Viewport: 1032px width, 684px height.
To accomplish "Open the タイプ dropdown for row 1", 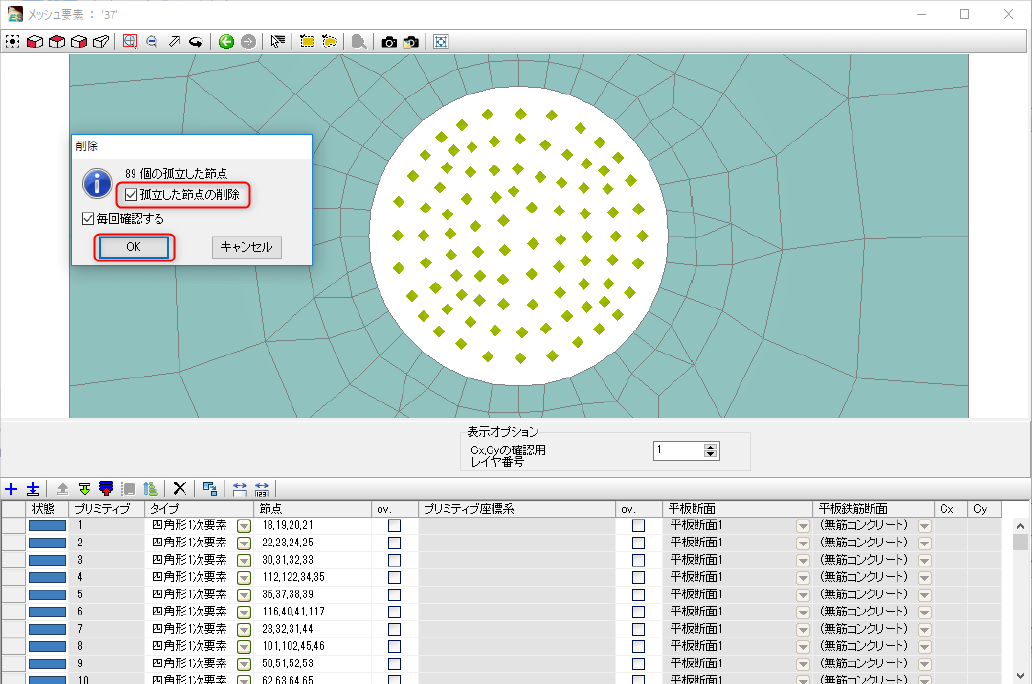I will (x=243, y=526).
